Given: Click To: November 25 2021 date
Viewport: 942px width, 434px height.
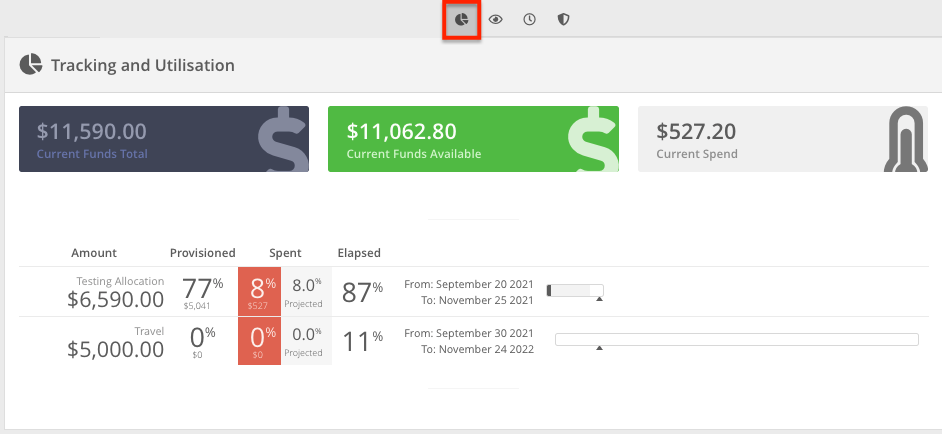Looking at the screenshot, I should pos(477,300).
